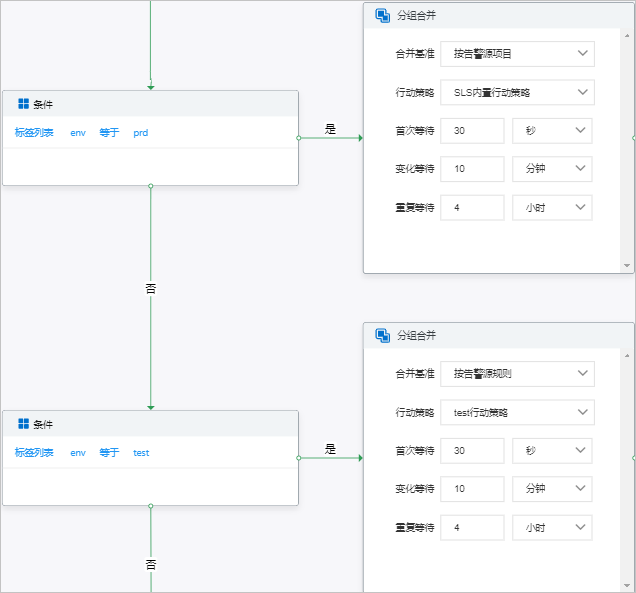Click the lower panel scrollbar up arrow
The height and width of the screenshot is (593, 636).
click(627, 356)
